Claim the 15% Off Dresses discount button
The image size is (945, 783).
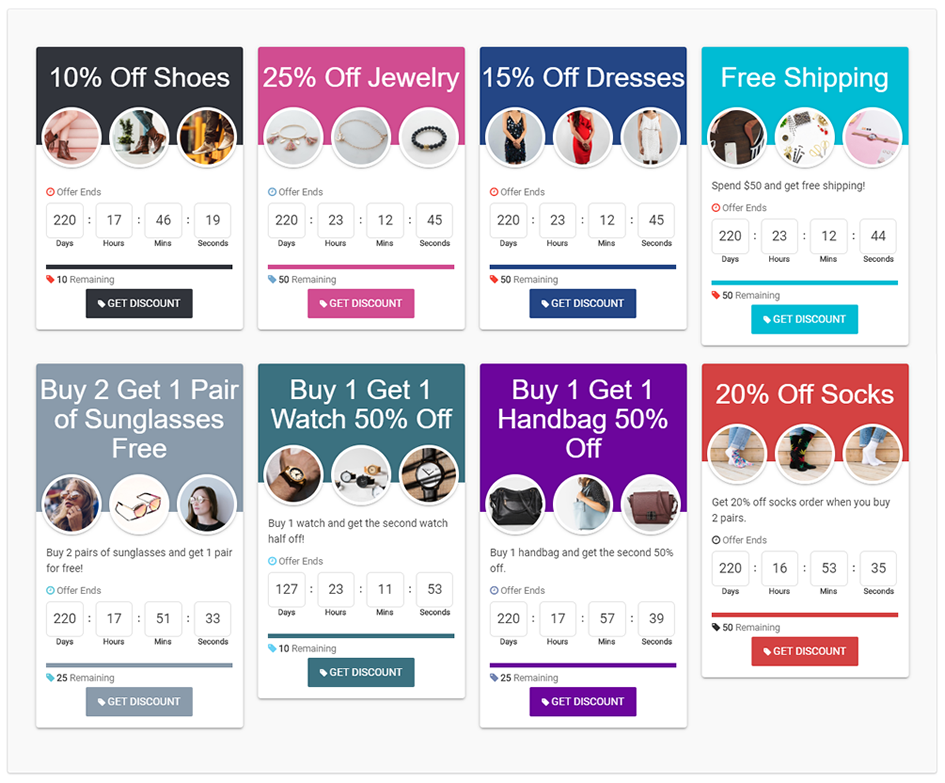[x=582, y=304]
